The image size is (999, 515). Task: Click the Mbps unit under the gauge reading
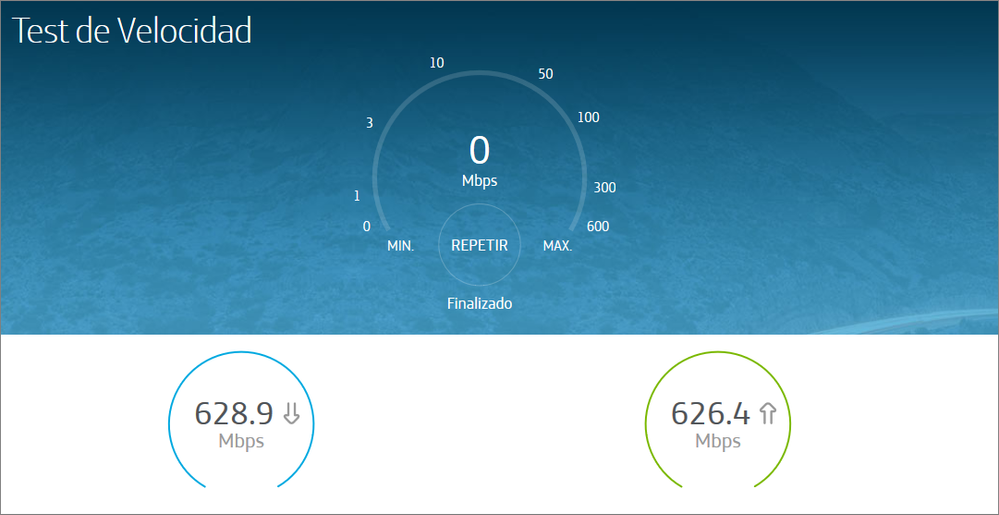(480, 181)
